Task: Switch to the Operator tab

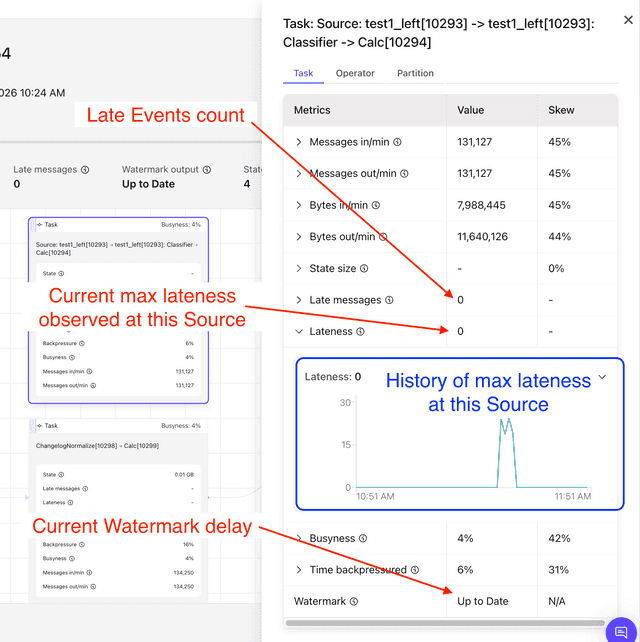Action: pyautogui.click(x=355, y=73)
